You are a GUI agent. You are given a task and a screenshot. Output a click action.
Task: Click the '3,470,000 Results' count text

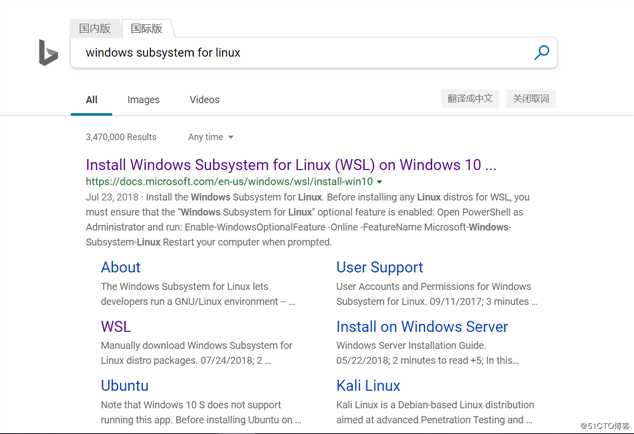(121, 137)
